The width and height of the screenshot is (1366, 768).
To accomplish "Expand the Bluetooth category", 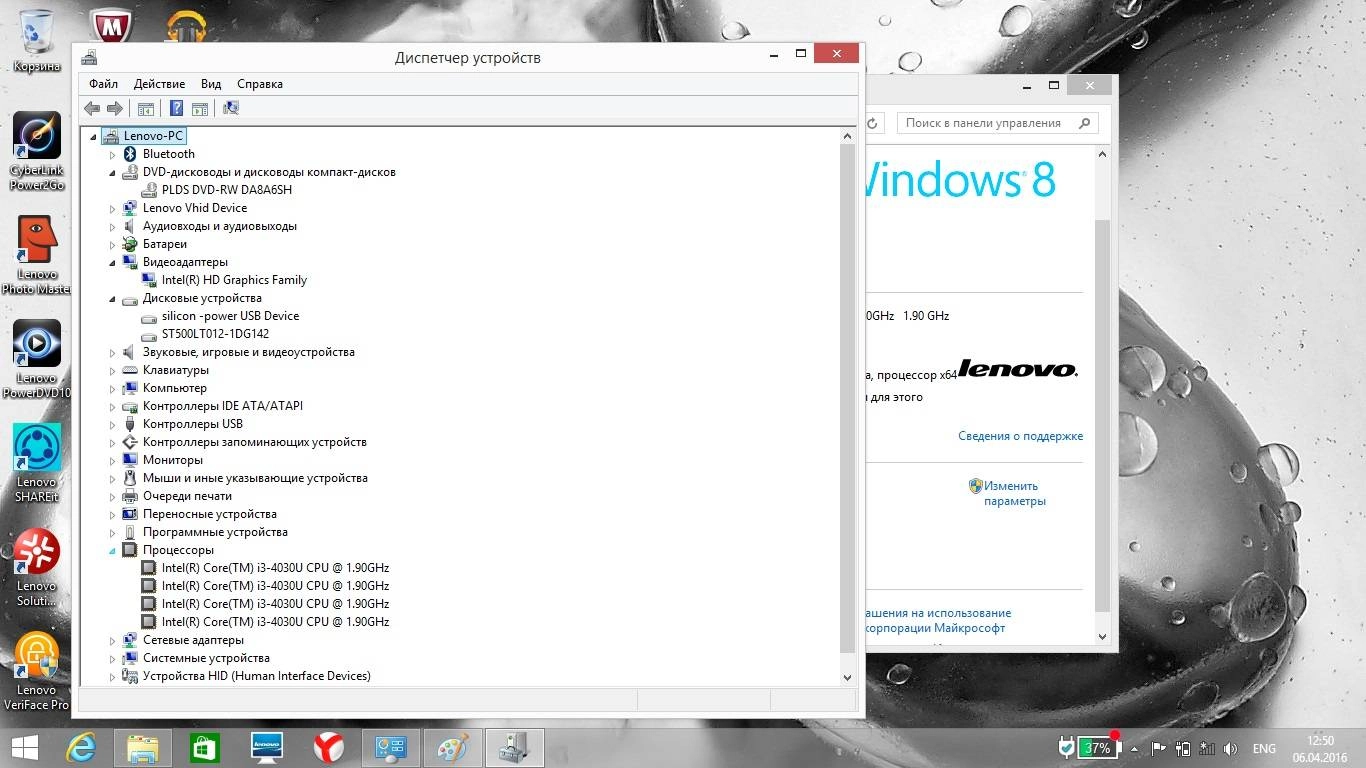I will click(x=112, y=154).
